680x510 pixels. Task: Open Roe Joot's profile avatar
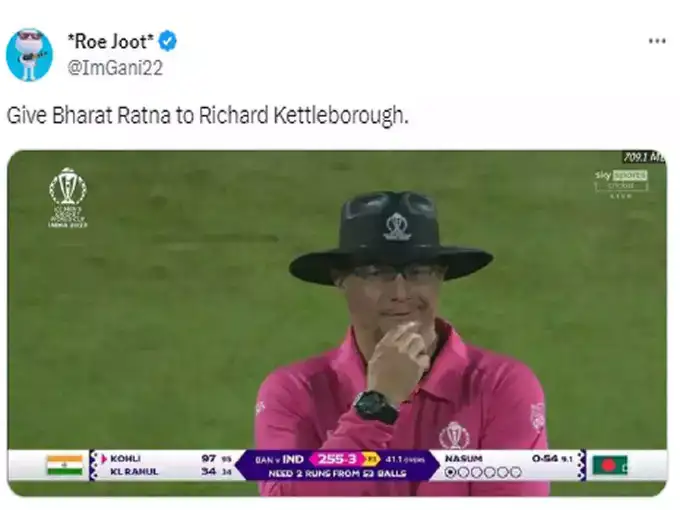coord(29,55)
